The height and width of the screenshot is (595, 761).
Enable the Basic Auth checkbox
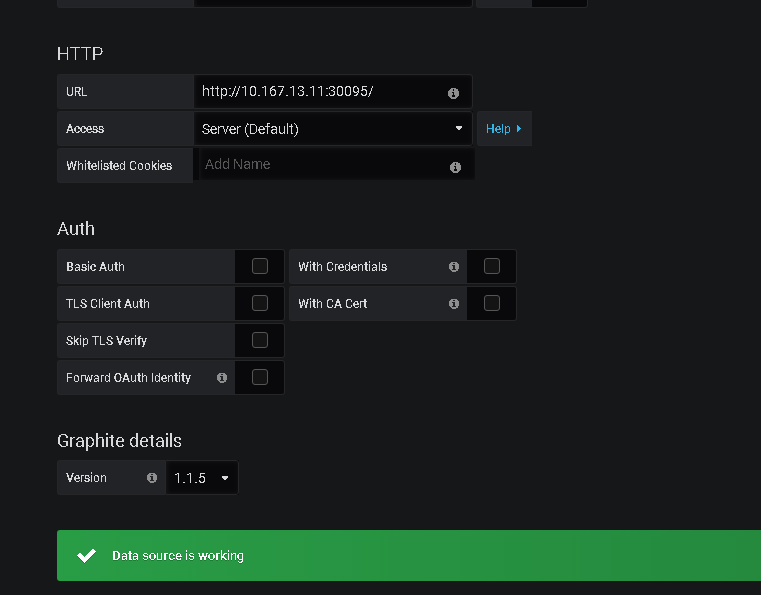pyautogui.click(x=260, y=266)
